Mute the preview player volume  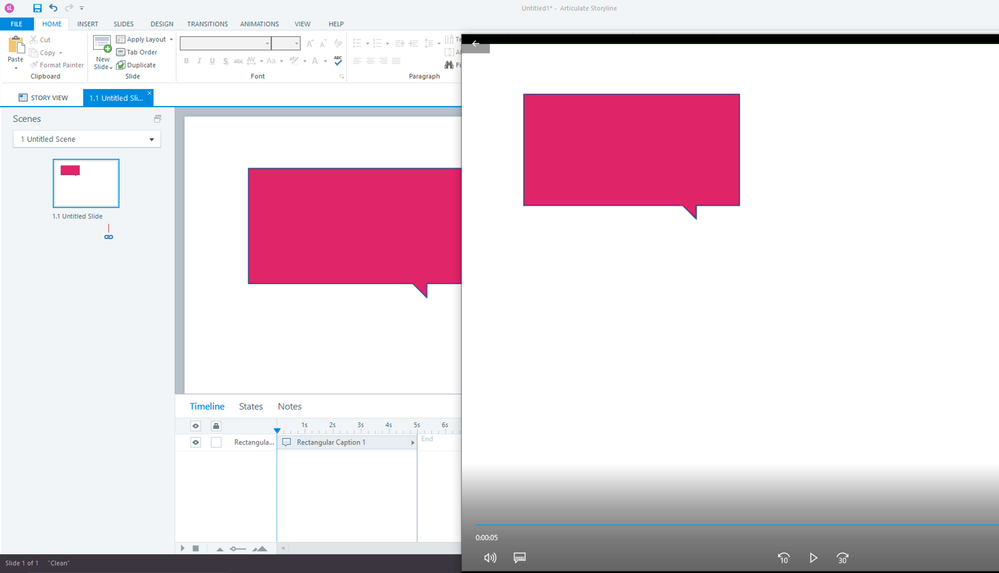(x=490, y=558)
